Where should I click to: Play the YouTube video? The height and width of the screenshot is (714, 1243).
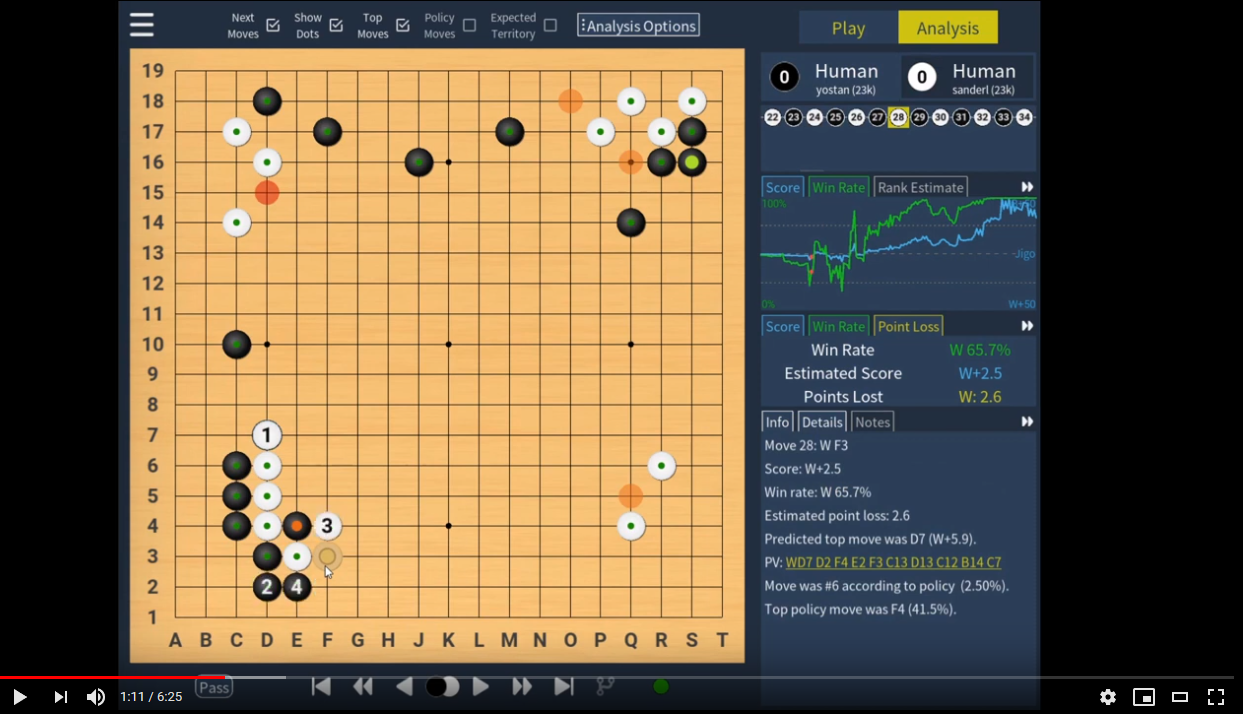19,697
